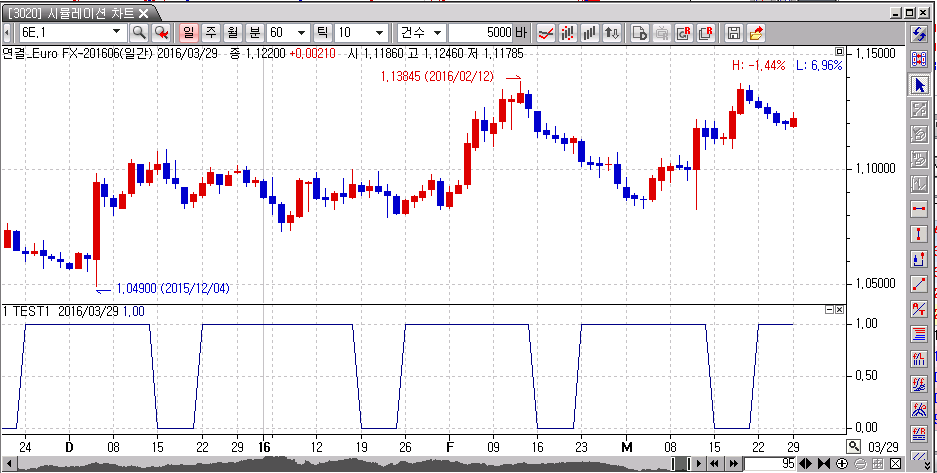Click the up-down arrows toolbar icon
The height and width of the screenshot is (473, 937).
[x=612, y=32]
